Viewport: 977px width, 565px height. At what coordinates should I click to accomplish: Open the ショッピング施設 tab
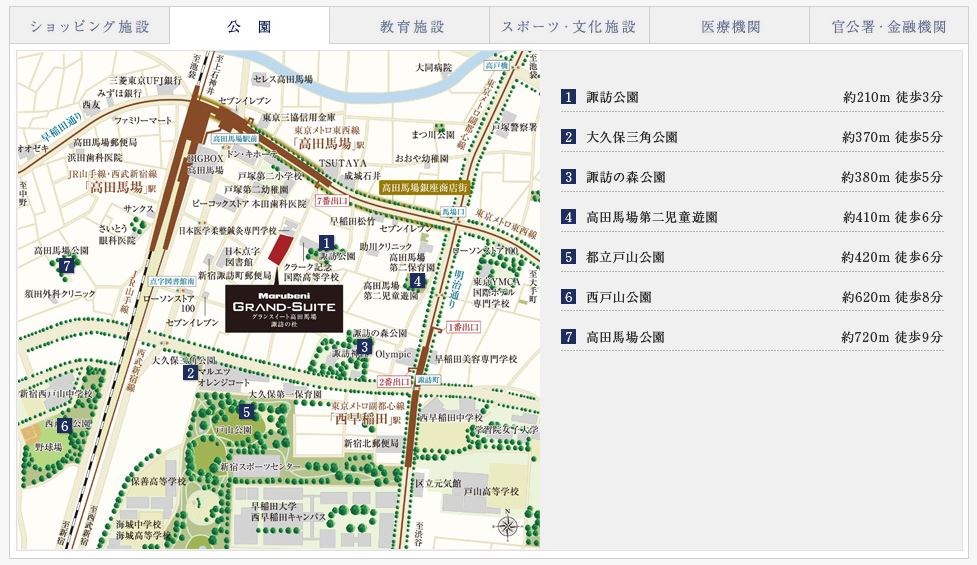[x=90, y=26]
